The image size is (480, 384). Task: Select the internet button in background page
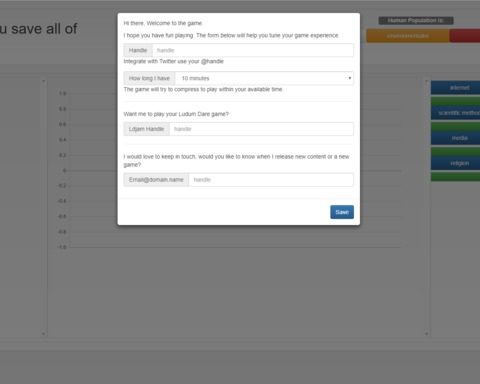click(455, 88)
